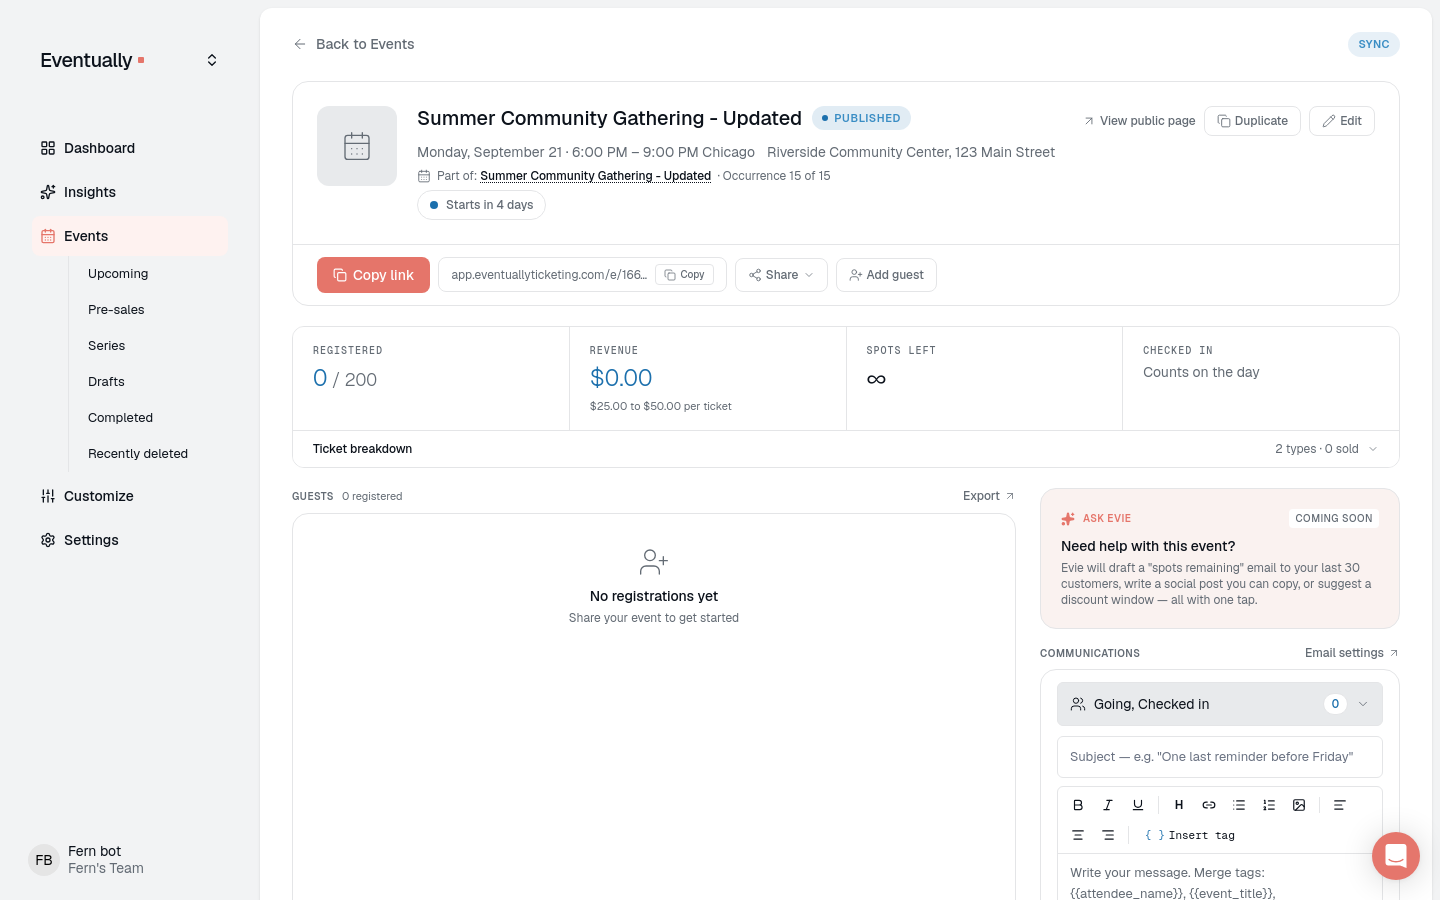Open View public page link
Image resolution: width=1440 pixels, height=900 pixels.
(1139, 121)
